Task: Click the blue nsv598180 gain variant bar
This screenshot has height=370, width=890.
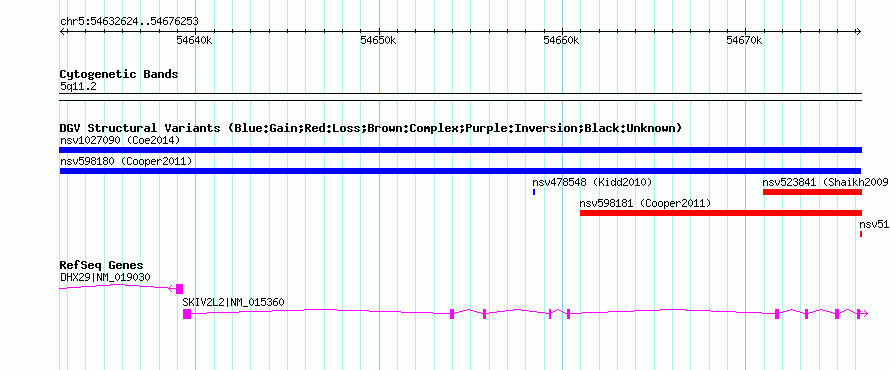Action: coord(460,171)
